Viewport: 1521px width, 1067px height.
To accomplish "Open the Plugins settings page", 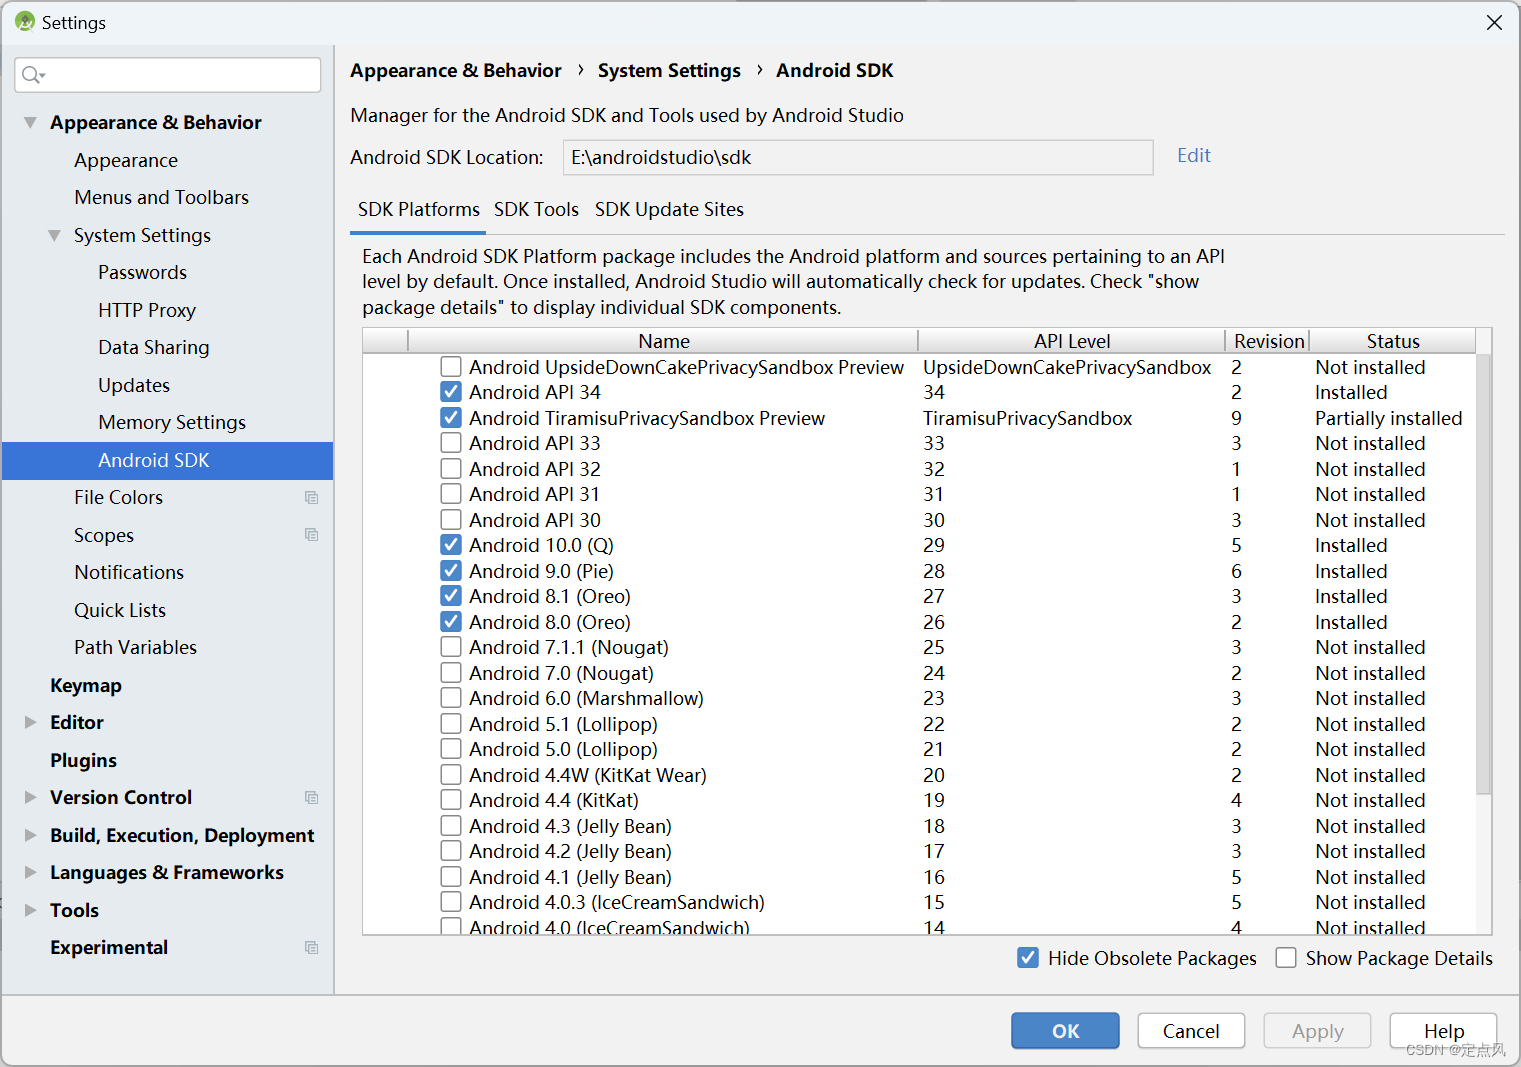I will click(x=84, y=760).
